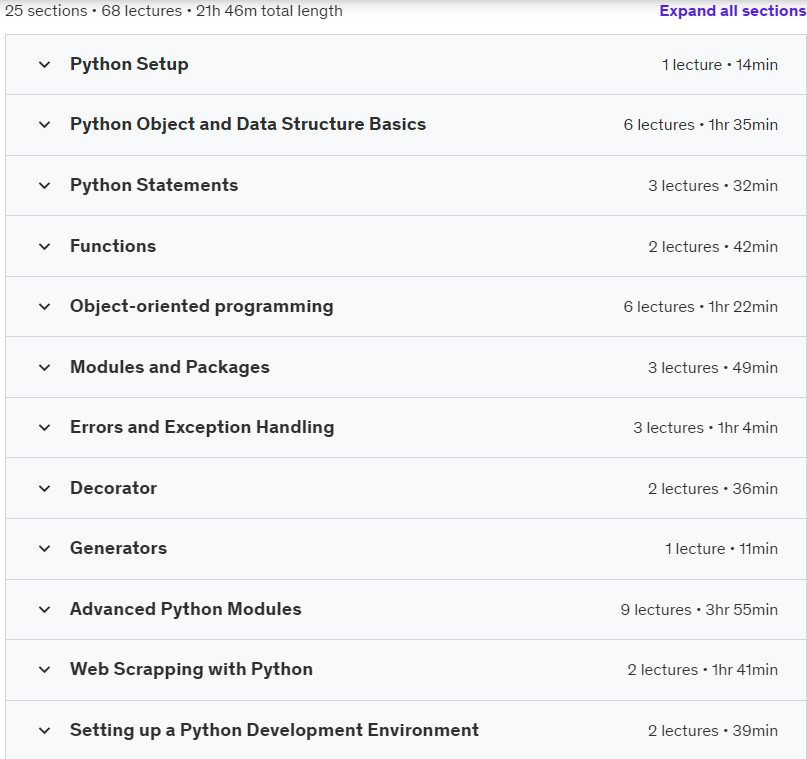The width and height of the screenshot is (807, 759).
Task: Click the '1 lecture • 11min' text
Action: pyautogui.click(x=721, y=549)
